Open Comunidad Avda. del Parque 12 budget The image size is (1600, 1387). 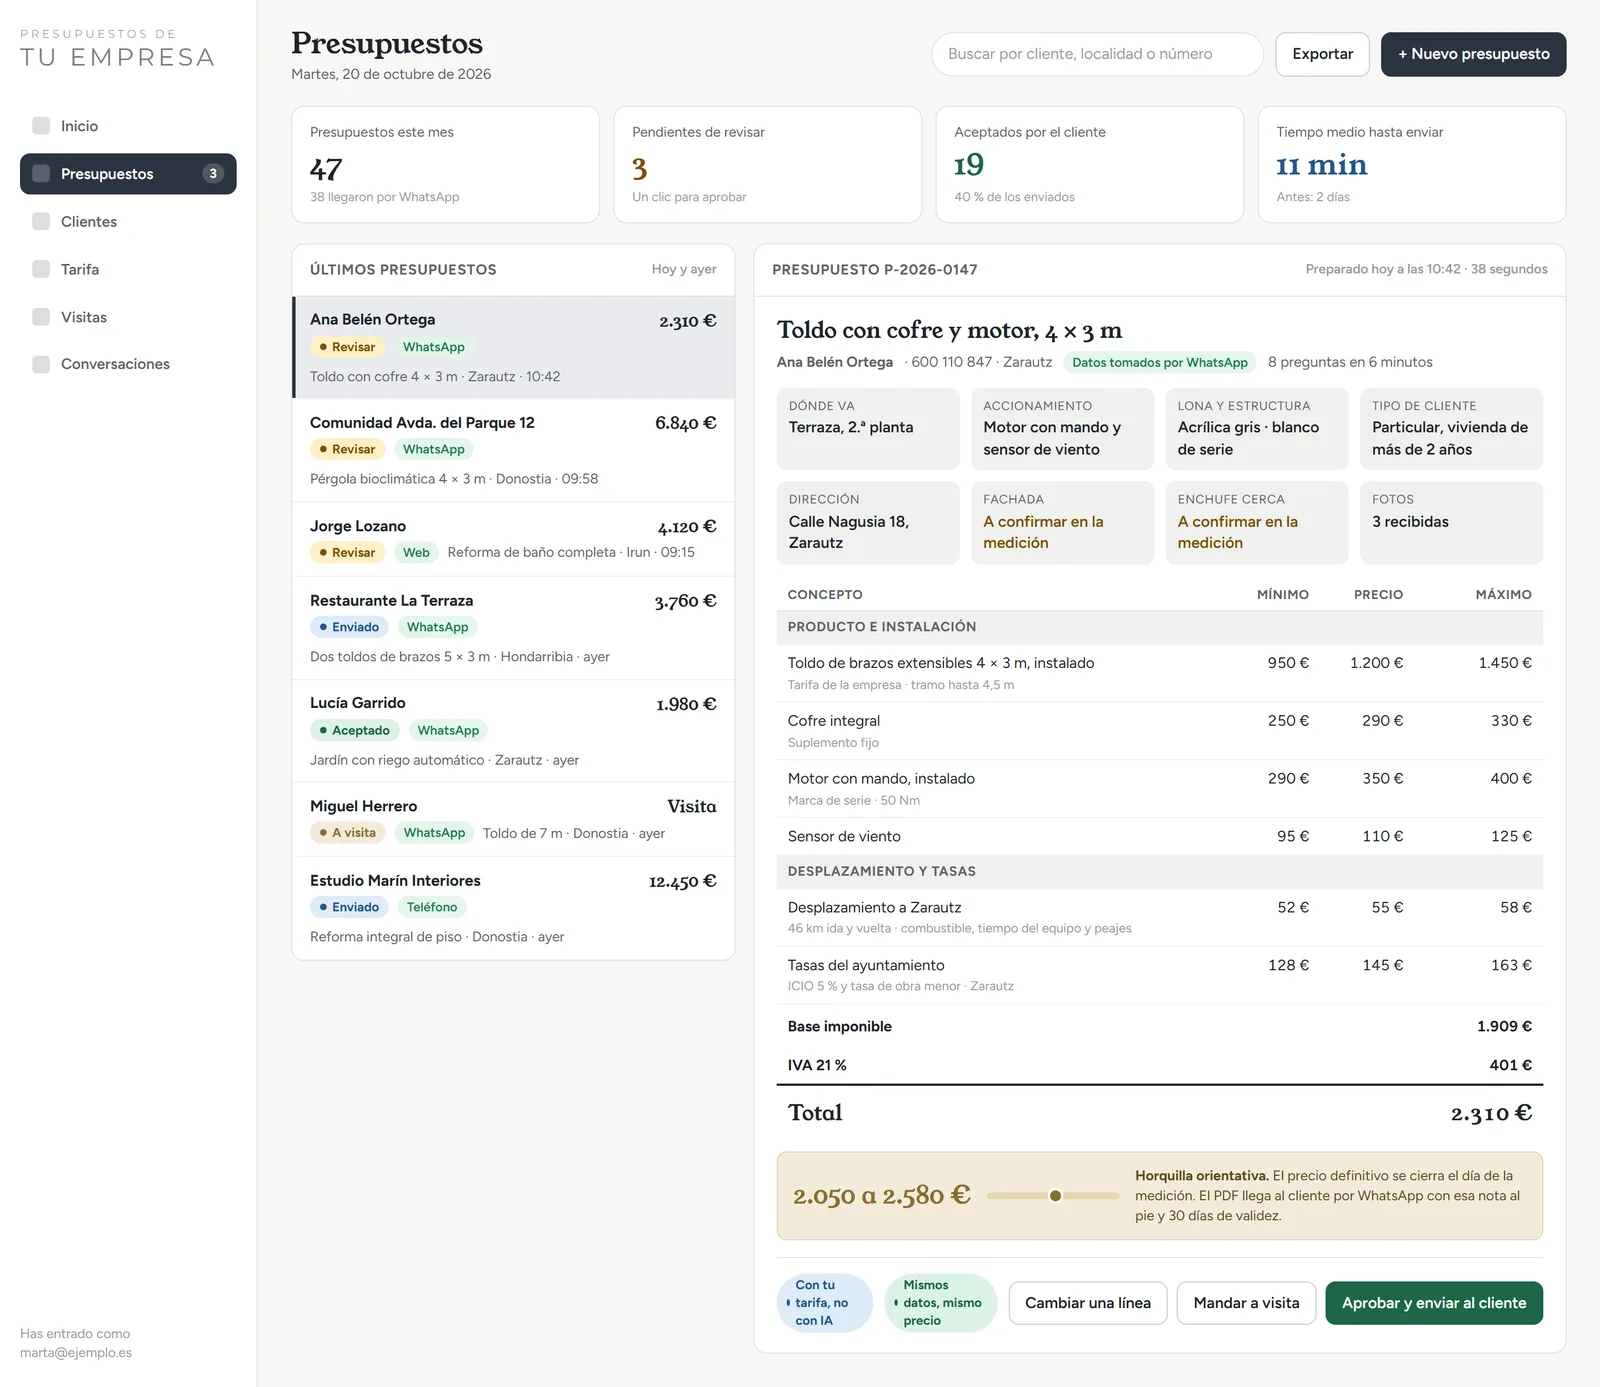[x=514, y=450]
